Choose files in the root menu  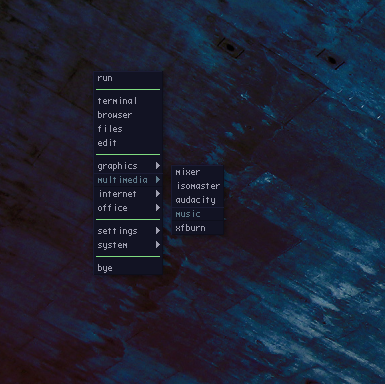click(x=128, y=129)
